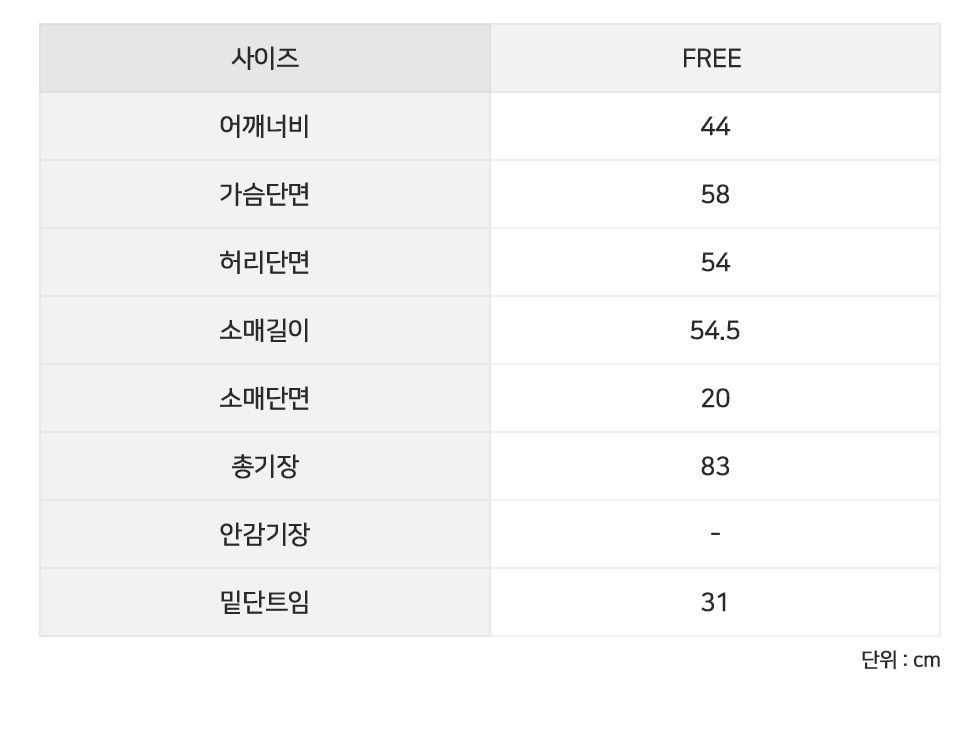Viewport: 980px width, 751px height.
Task: Click the 가슴단면 row label
Action: point(265,195)
